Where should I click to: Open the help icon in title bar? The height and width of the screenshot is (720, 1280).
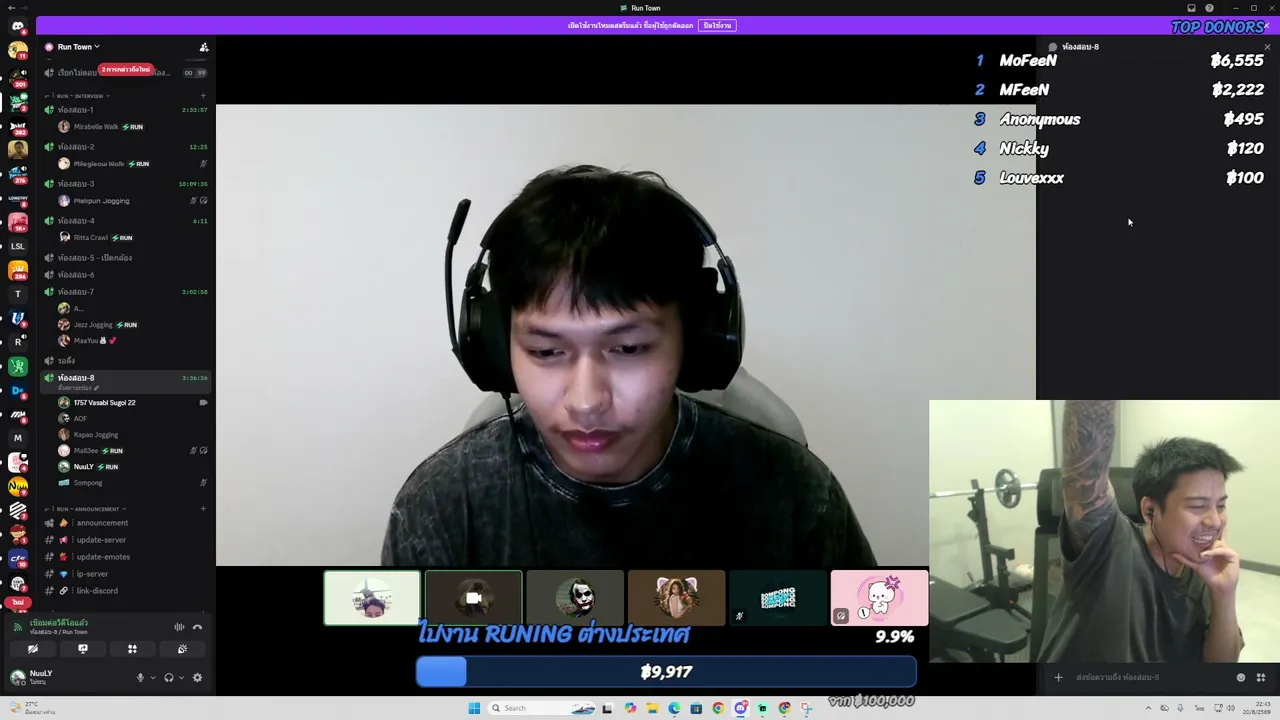pos(1209,8)
